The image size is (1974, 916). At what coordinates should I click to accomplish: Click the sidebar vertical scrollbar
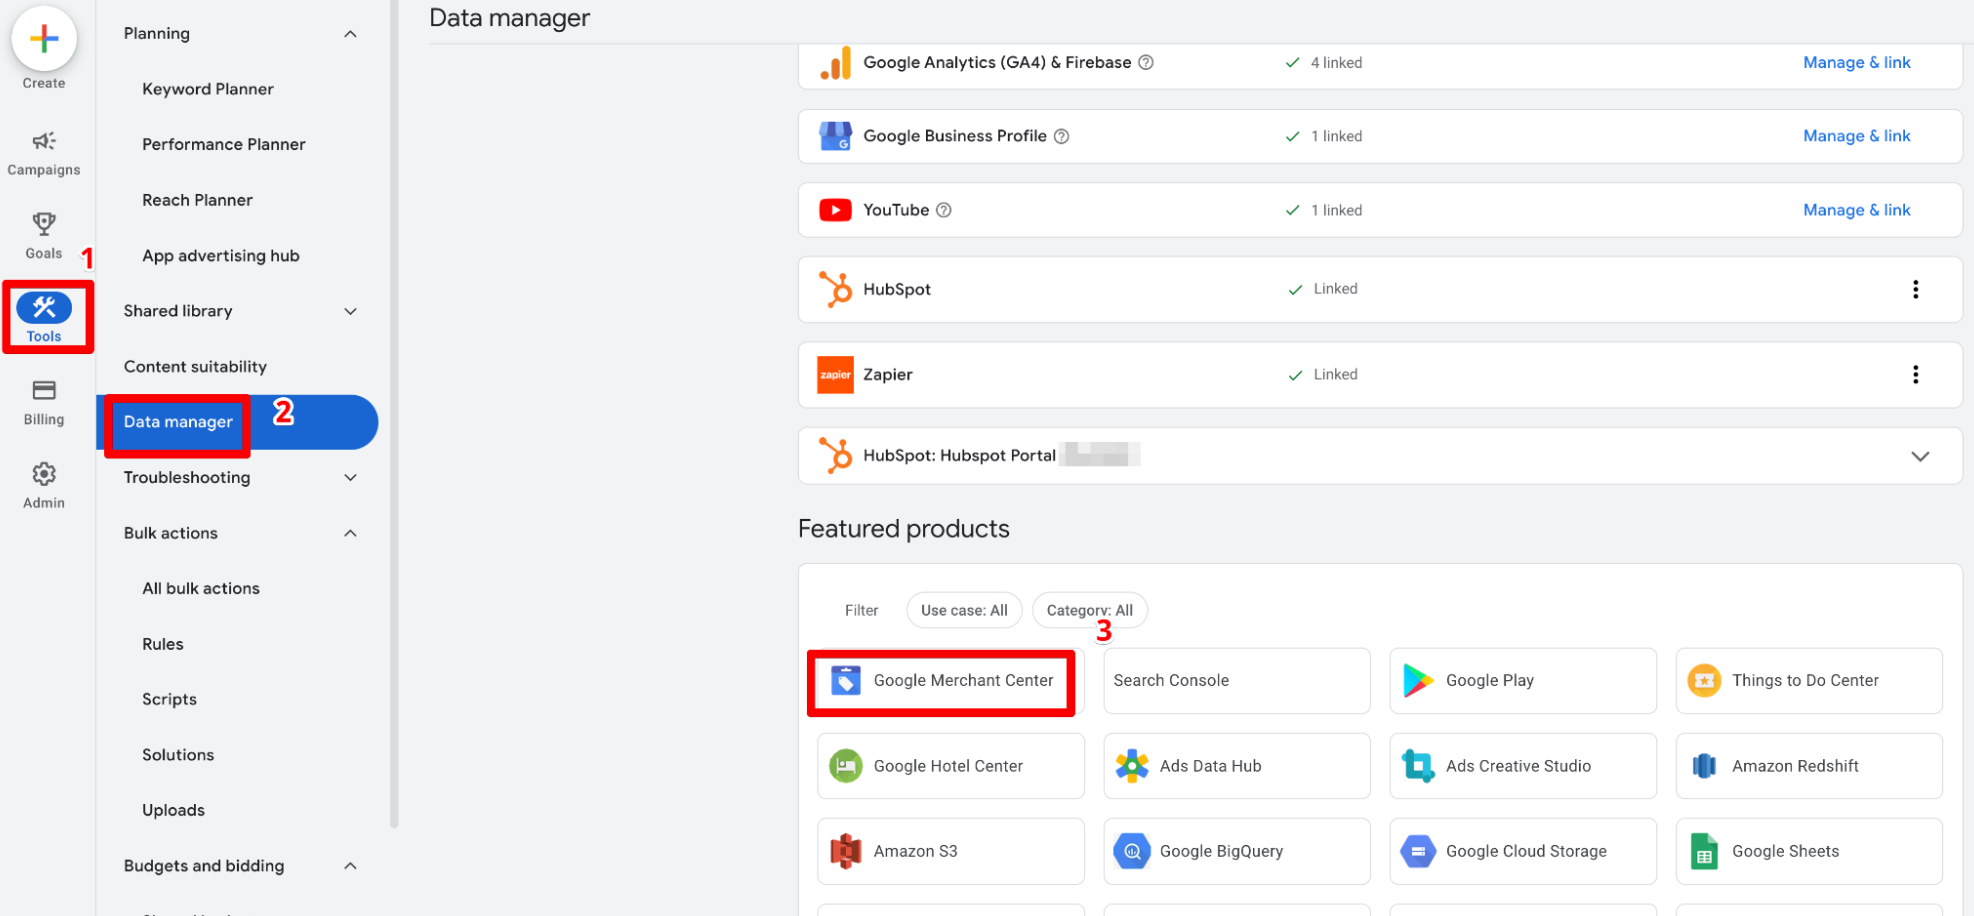coord(394,414)
